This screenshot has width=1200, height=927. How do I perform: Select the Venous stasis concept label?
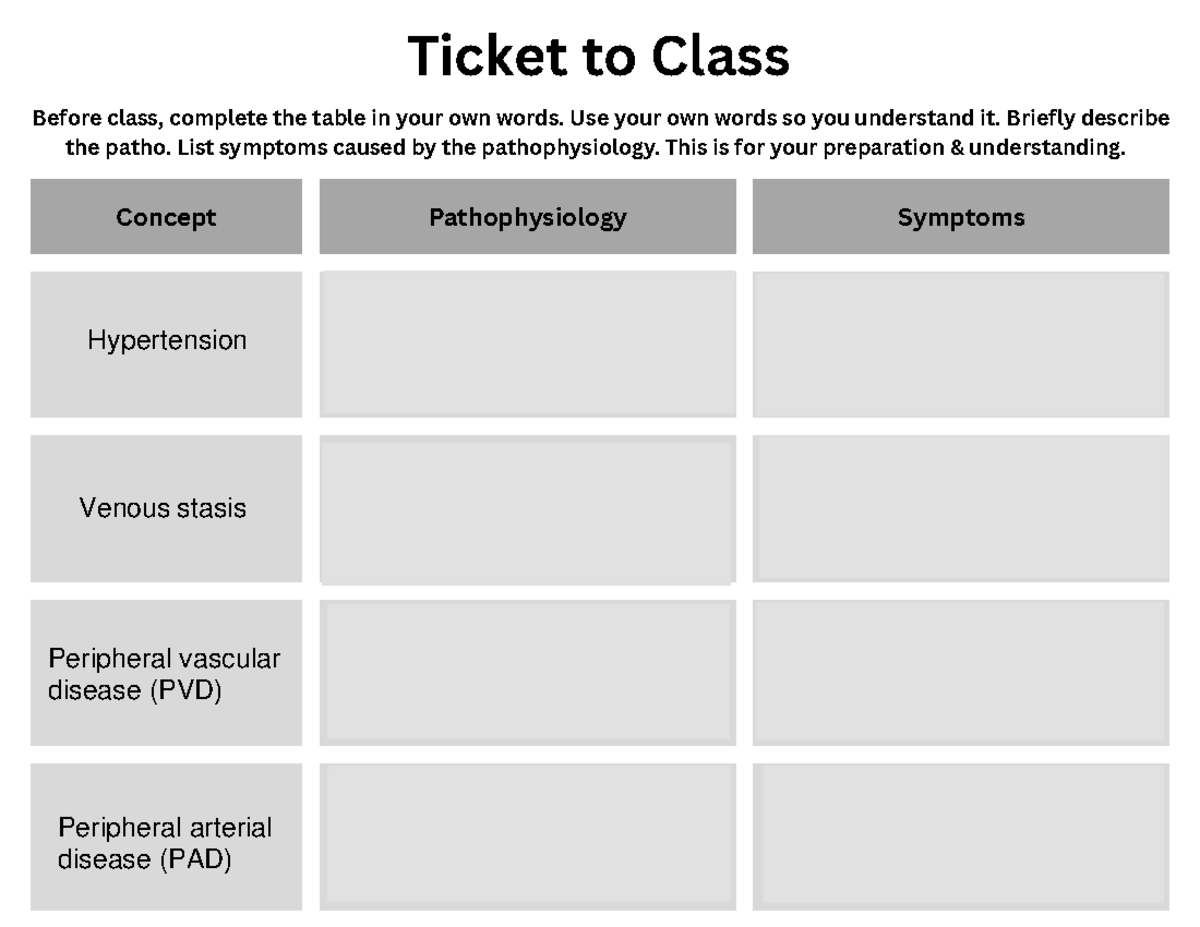click(x=163, y=508)
